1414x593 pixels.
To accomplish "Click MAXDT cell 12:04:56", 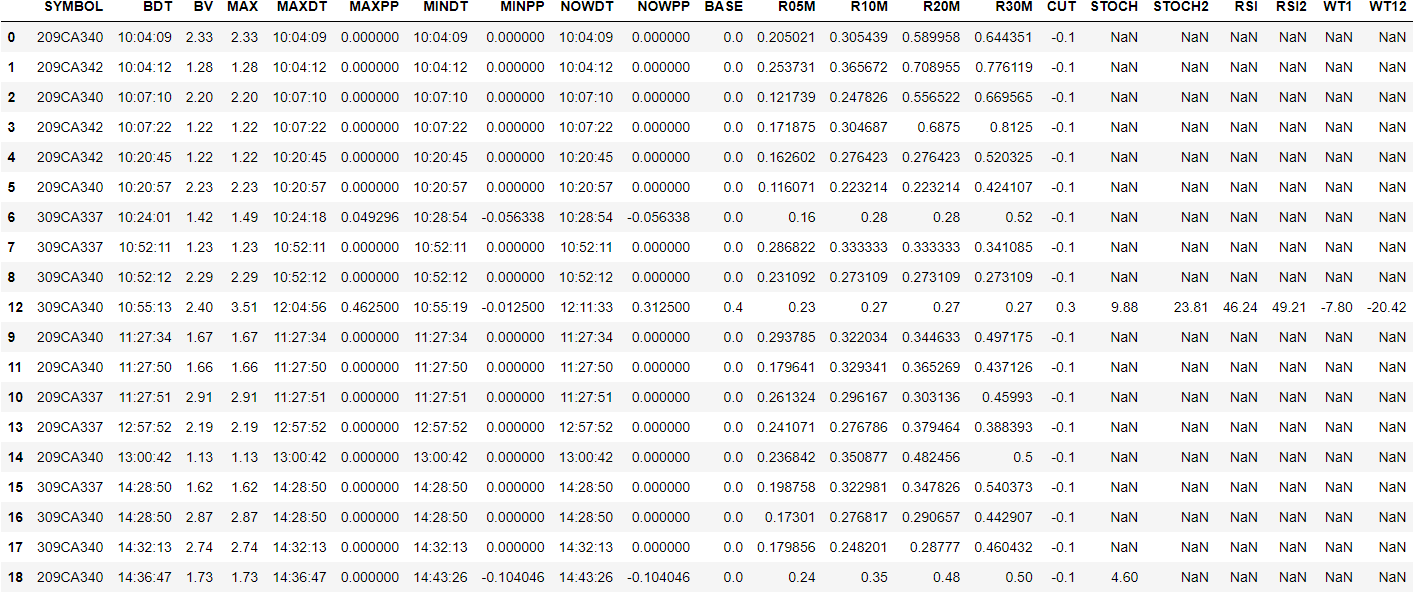I will coord(300,308).
